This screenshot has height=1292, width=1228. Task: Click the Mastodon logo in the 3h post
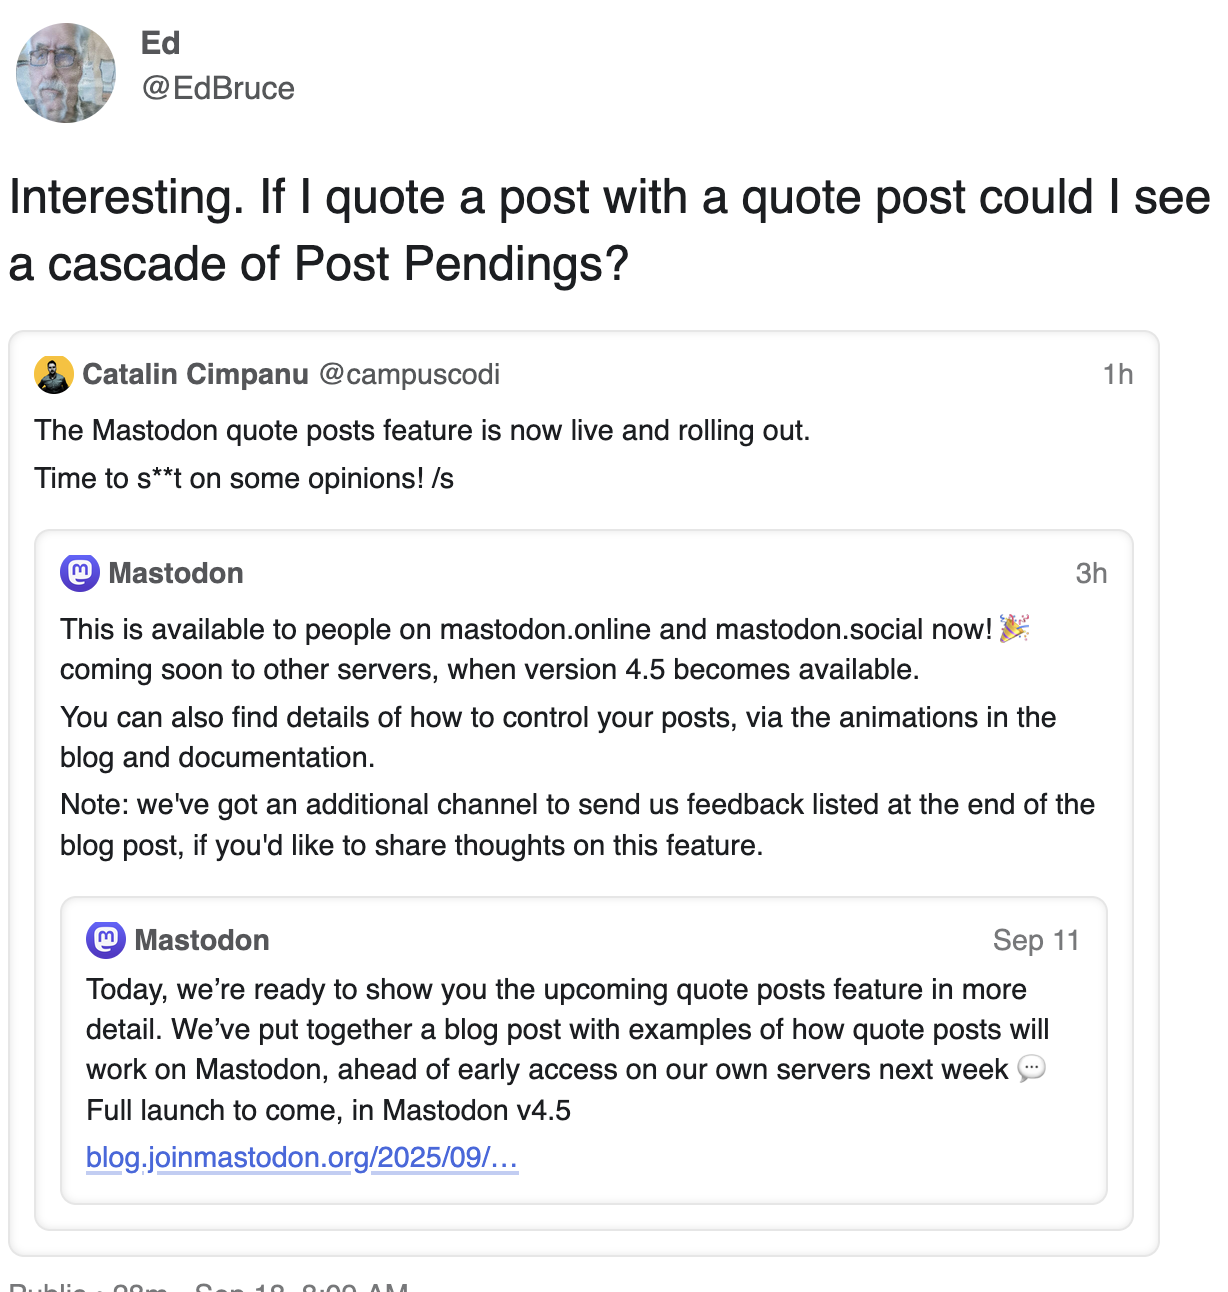80,573
